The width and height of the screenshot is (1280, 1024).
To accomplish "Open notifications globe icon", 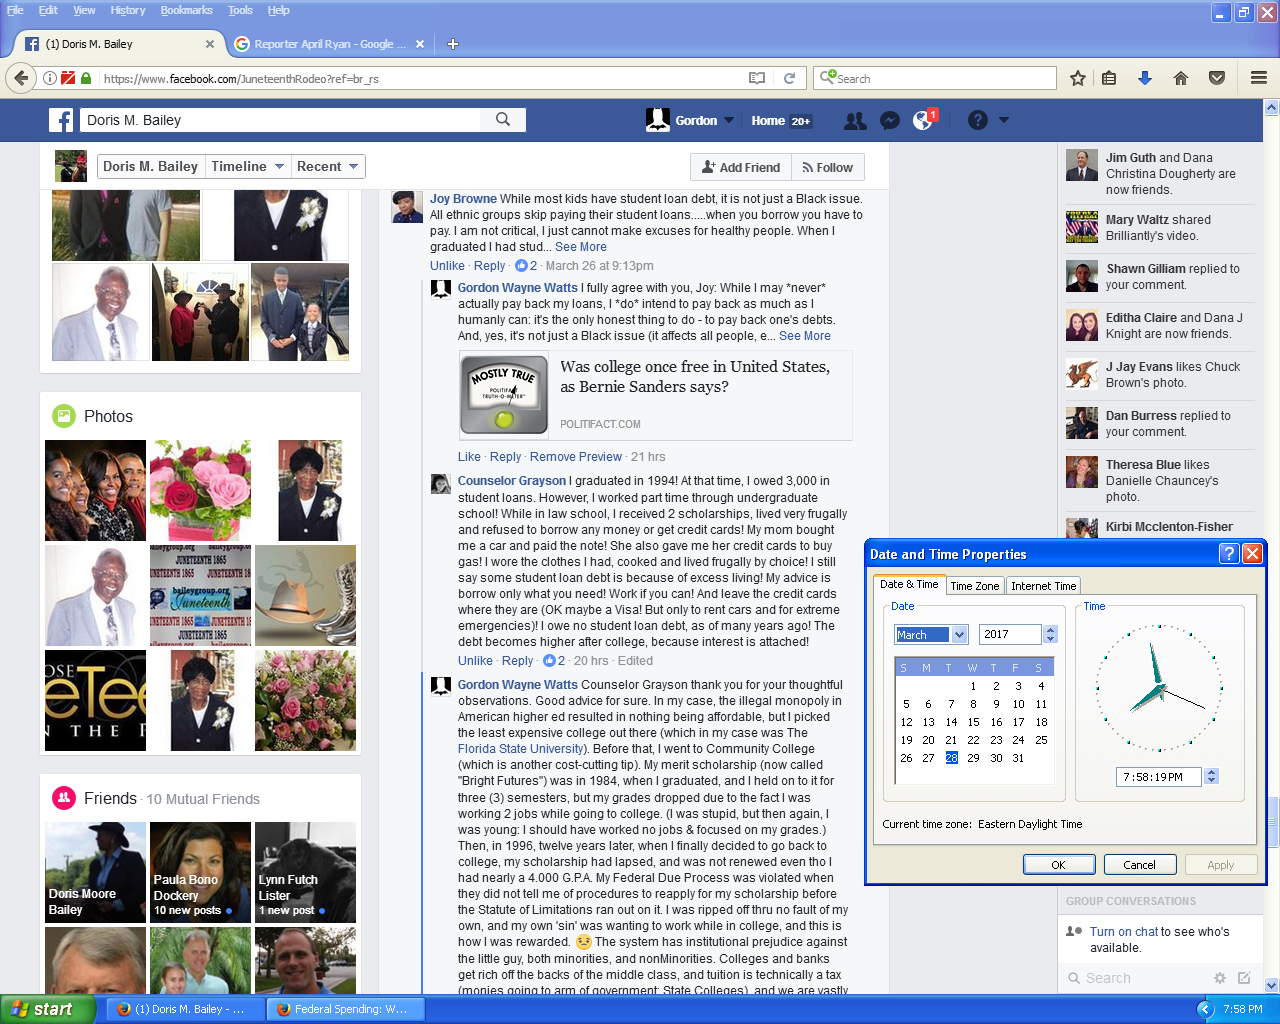I will coord(923,121).
